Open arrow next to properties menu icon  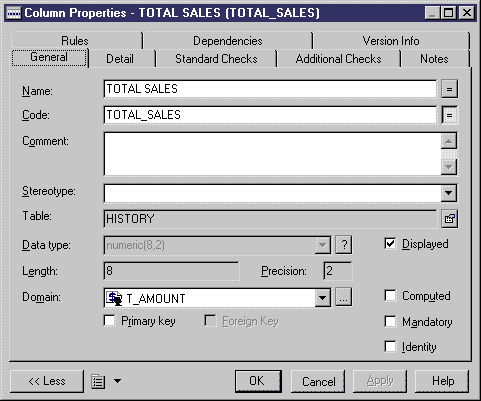pyautogui.click(x=117, y=381)
